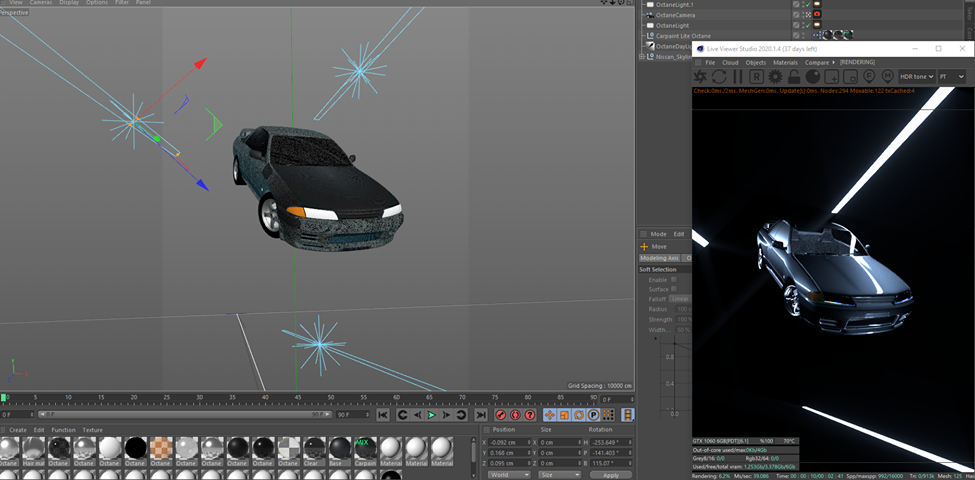This screenshot has width=975, height=480.
Task: Toggle position keyframe recording icon
Action: (550, 415)
